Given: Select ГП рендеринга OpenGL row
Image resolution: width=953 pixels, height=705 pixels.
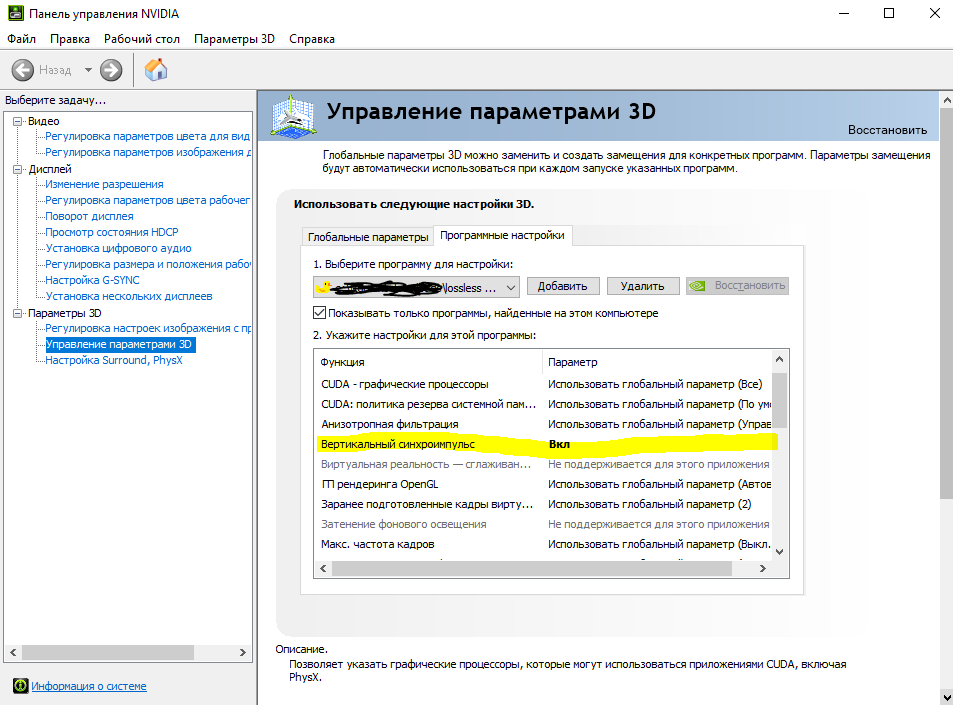Looking at the screenshot, I should [x=545, y=484].
